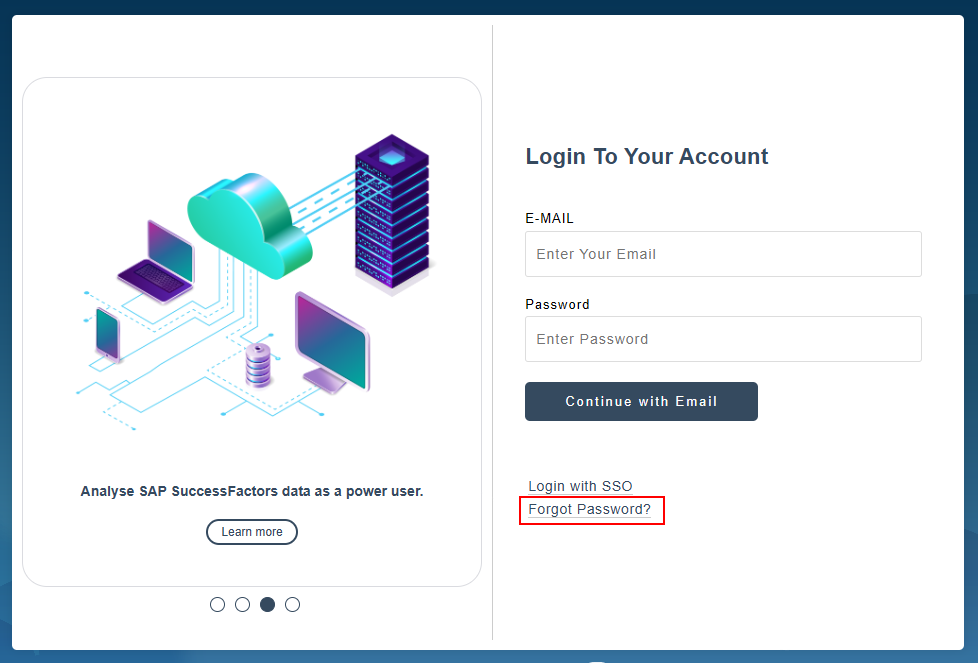Click the database stack icon near the monitor
Image resolution: width=978 pixels, height=663 pixels.
click(x=259, y=365)
